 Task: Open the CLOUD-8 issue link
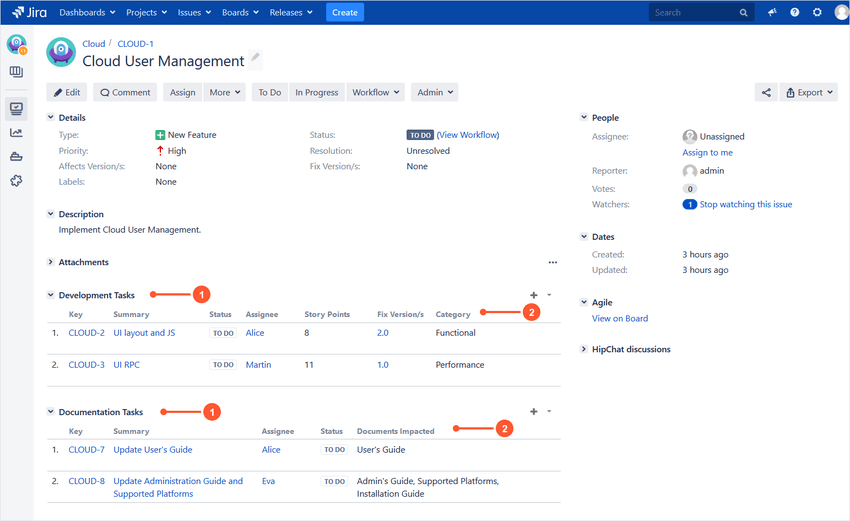point(86,481)
